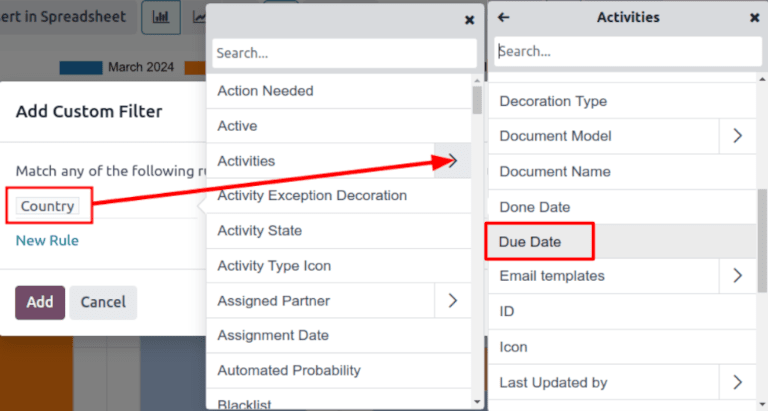Click the line chart view icon
768x411 pixels.
(x=197, y=17)
